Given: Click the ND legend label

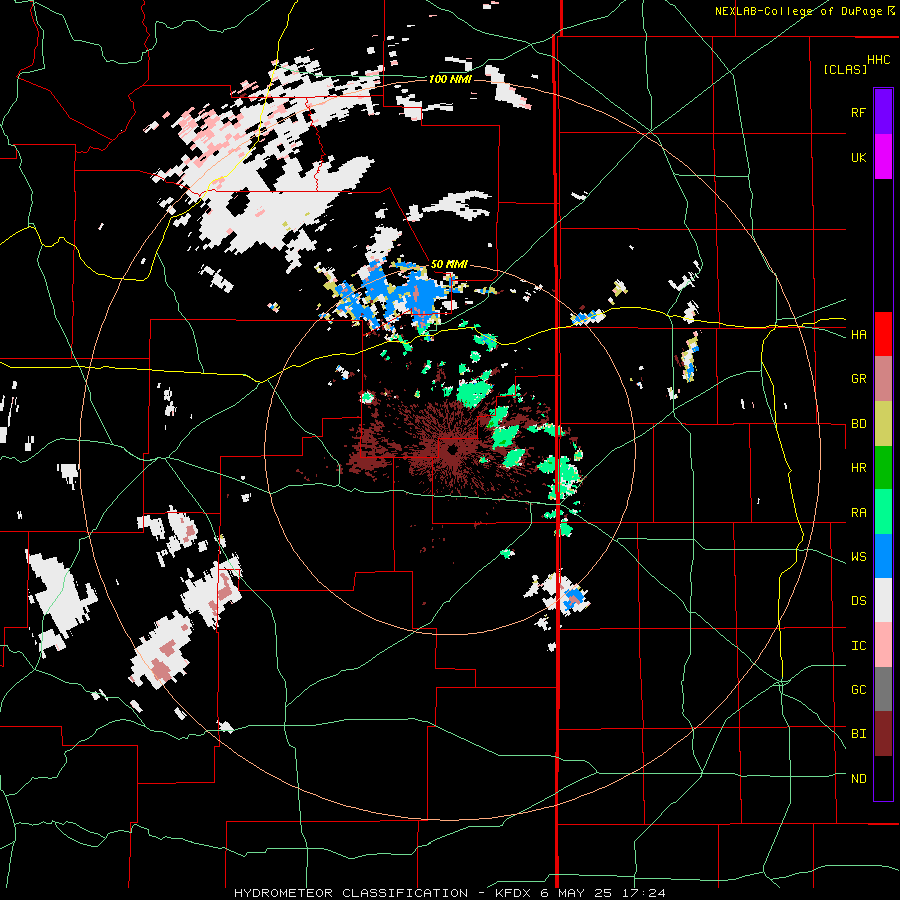Looking at the screenshot, I should [x=858, y=779].
